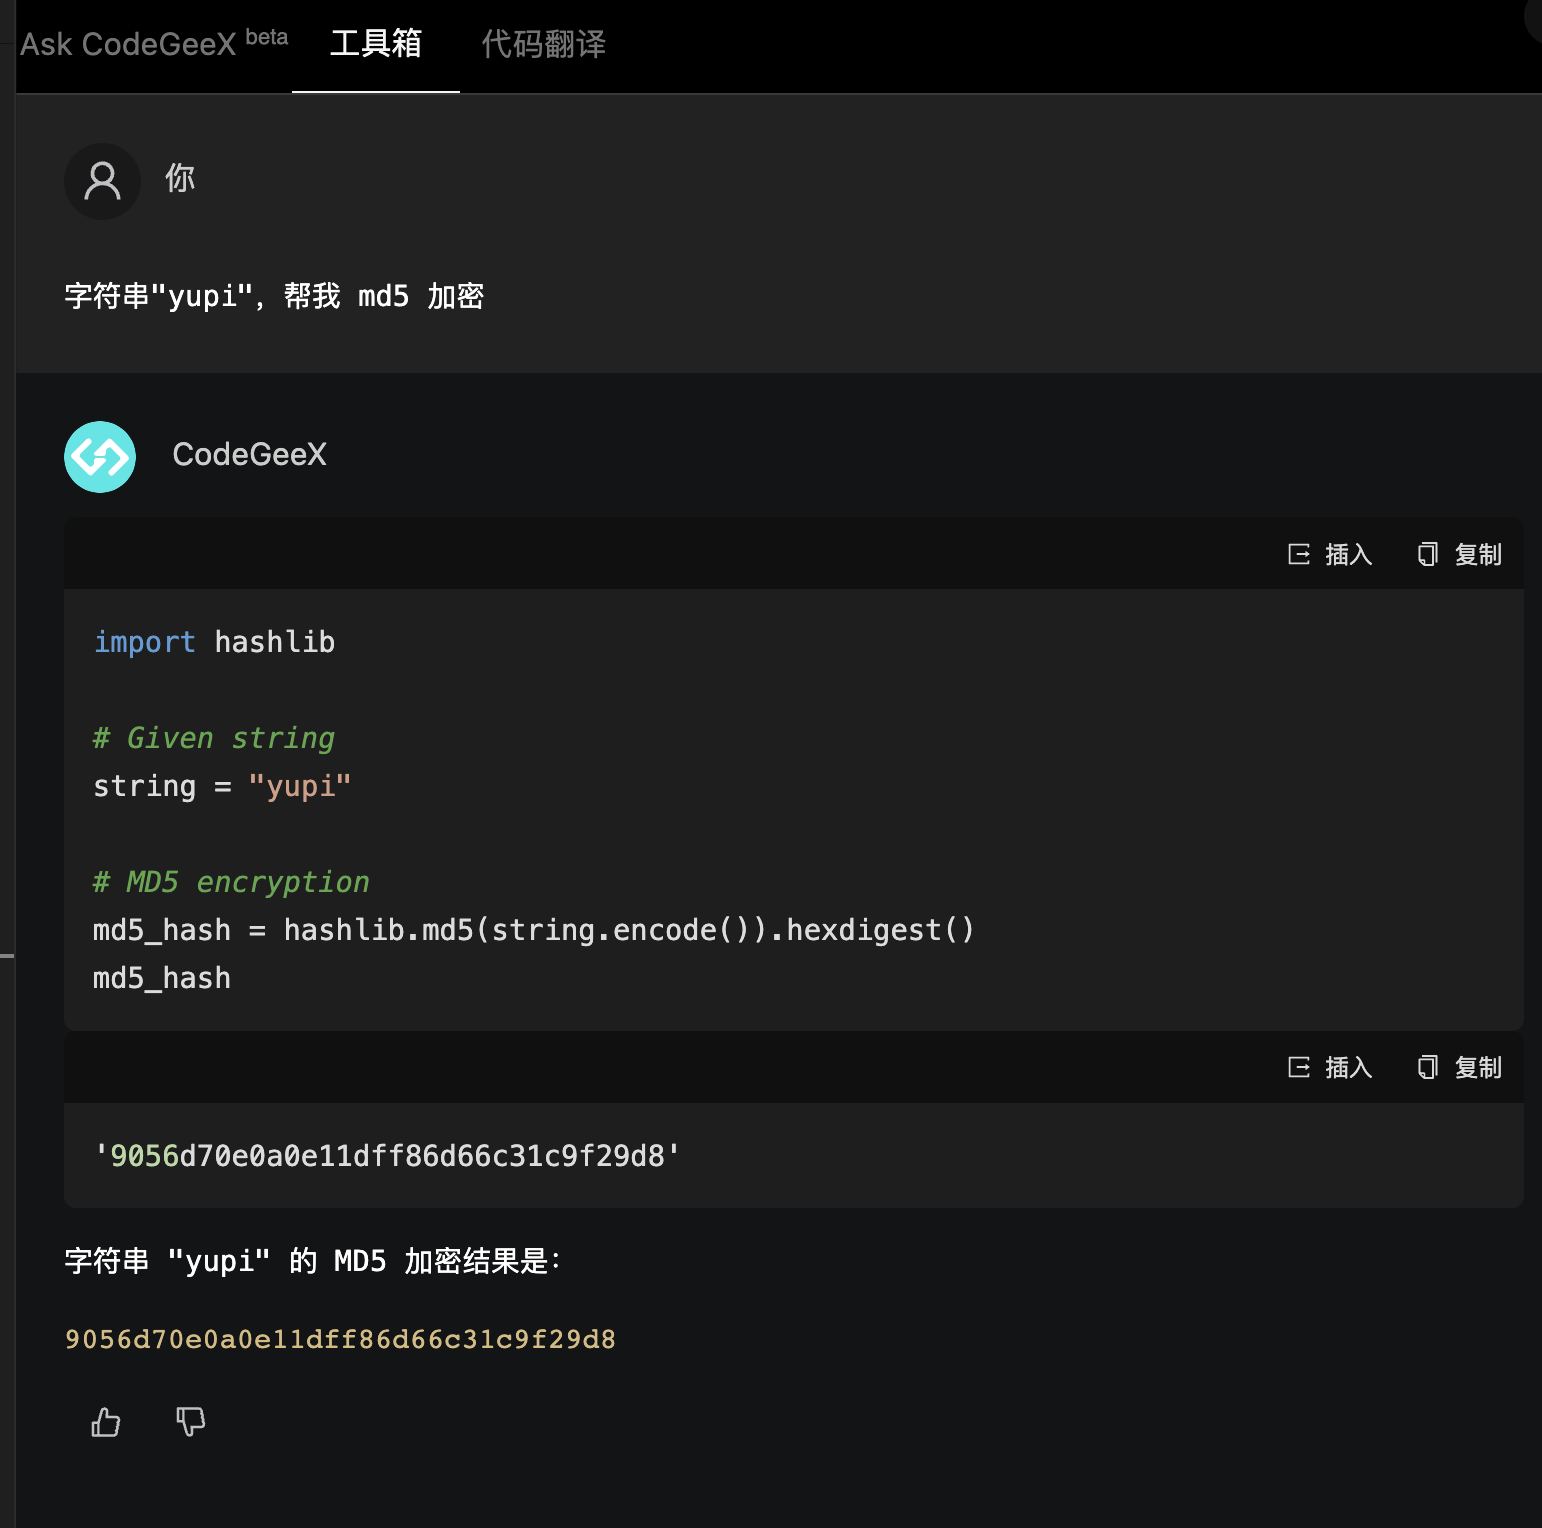
Task: Click the thumbs down feedback icon
Action: [190, 1421]
